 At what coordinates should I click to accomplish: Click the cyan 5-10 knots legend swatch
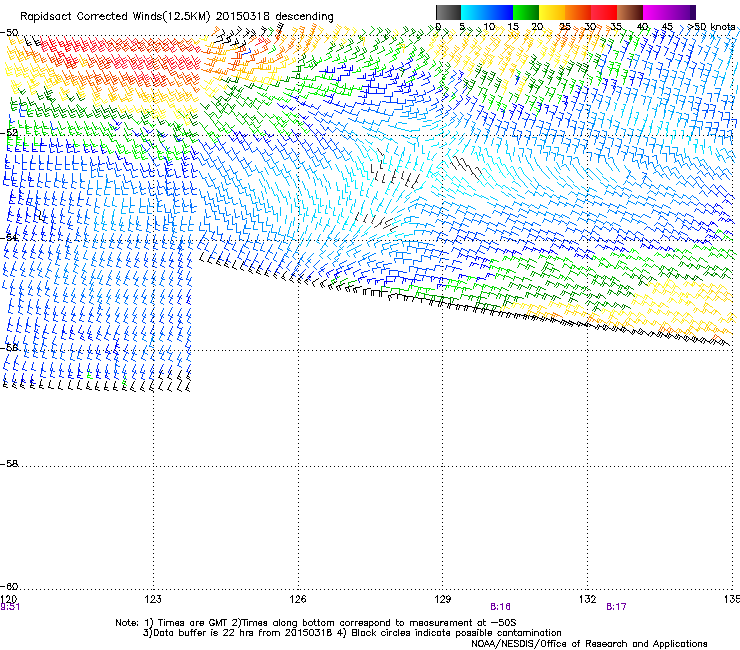[474, 12]
